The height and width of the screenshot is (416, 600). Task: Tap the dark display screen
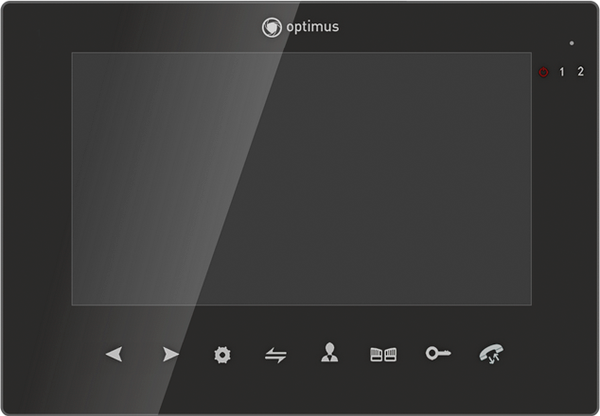[302, 179]
